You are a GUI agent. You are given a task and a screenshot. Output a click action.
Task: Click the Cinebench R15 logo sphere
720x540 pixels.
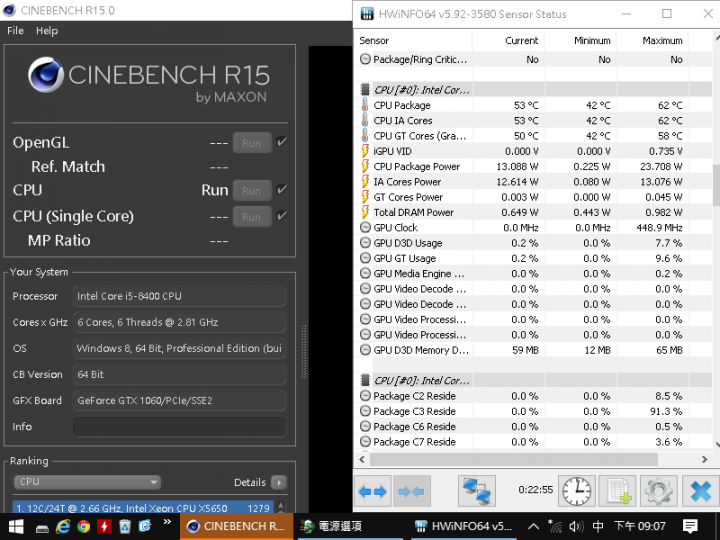click(x=45, y=75)
